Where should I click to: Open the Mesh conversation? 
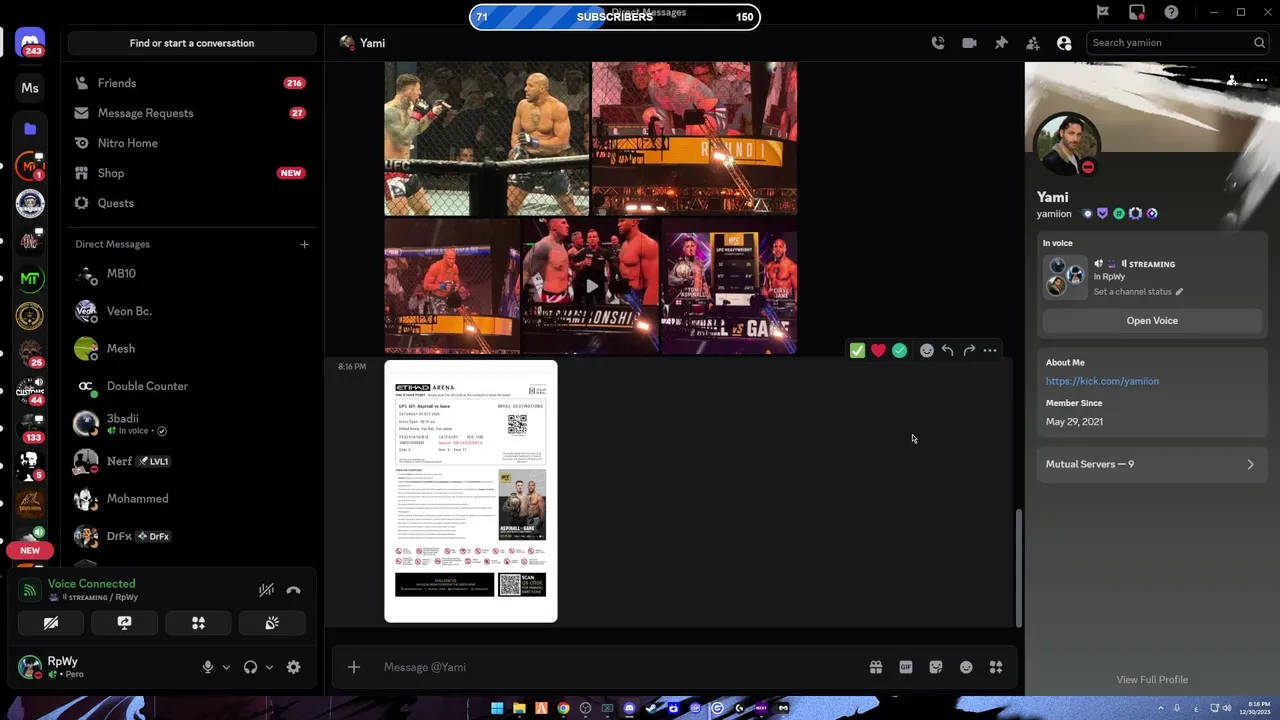192,348
